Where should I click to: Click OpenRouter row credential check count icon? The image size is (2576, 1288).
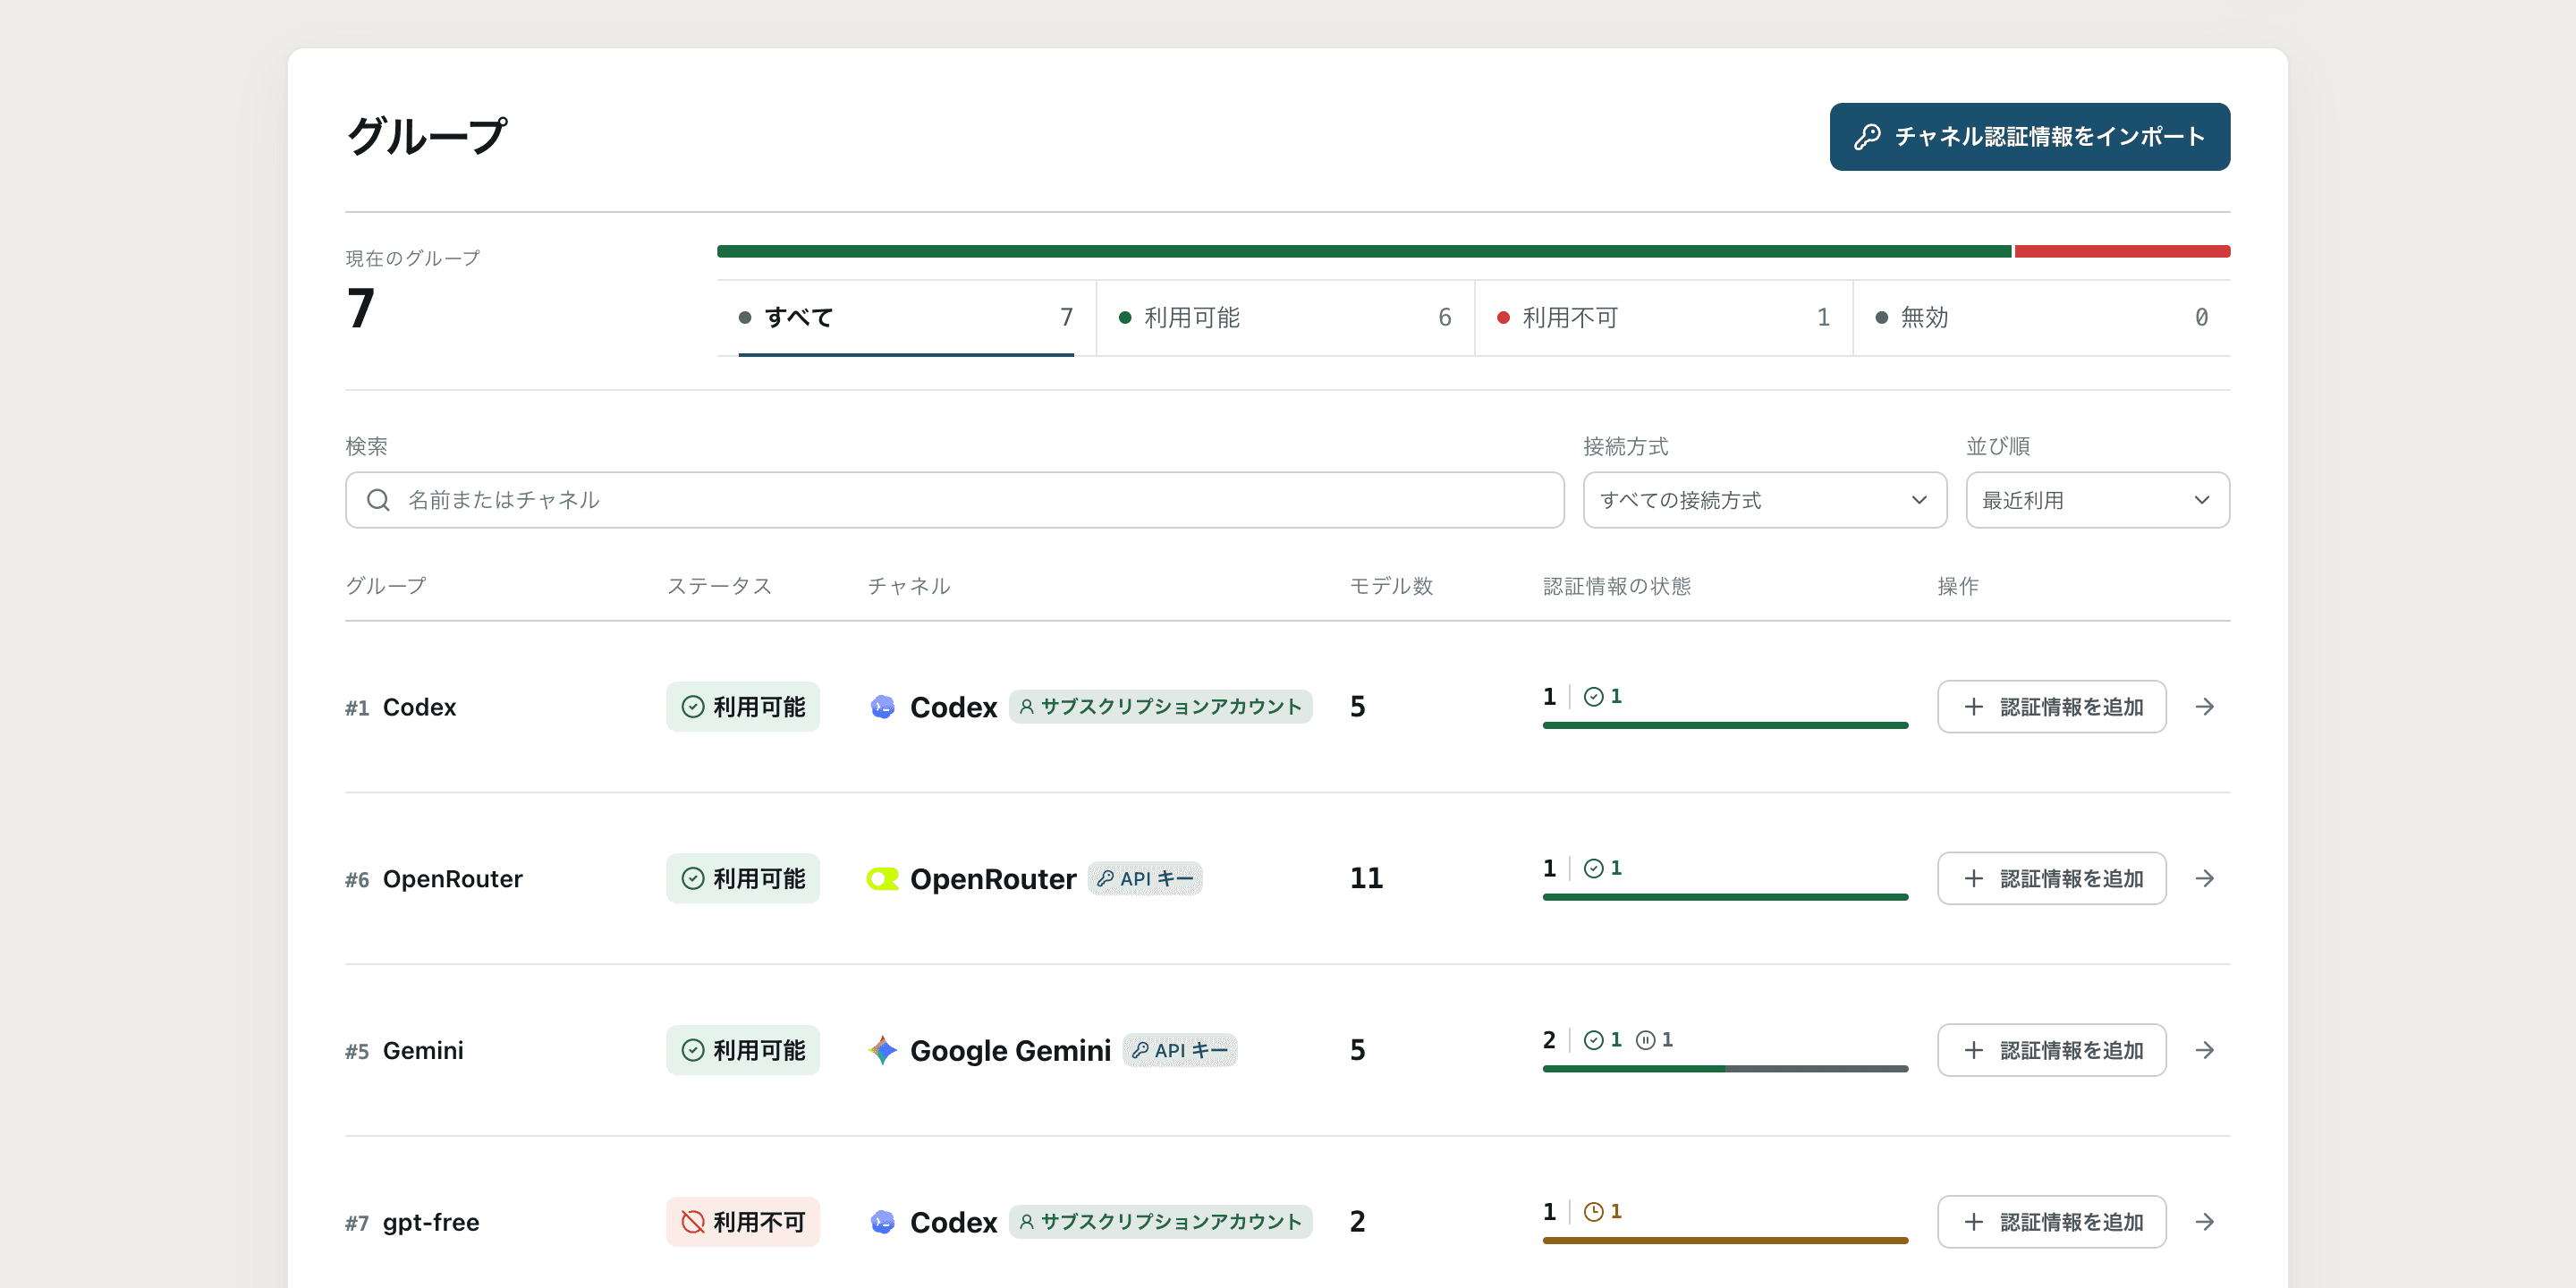click(1594, 868)
